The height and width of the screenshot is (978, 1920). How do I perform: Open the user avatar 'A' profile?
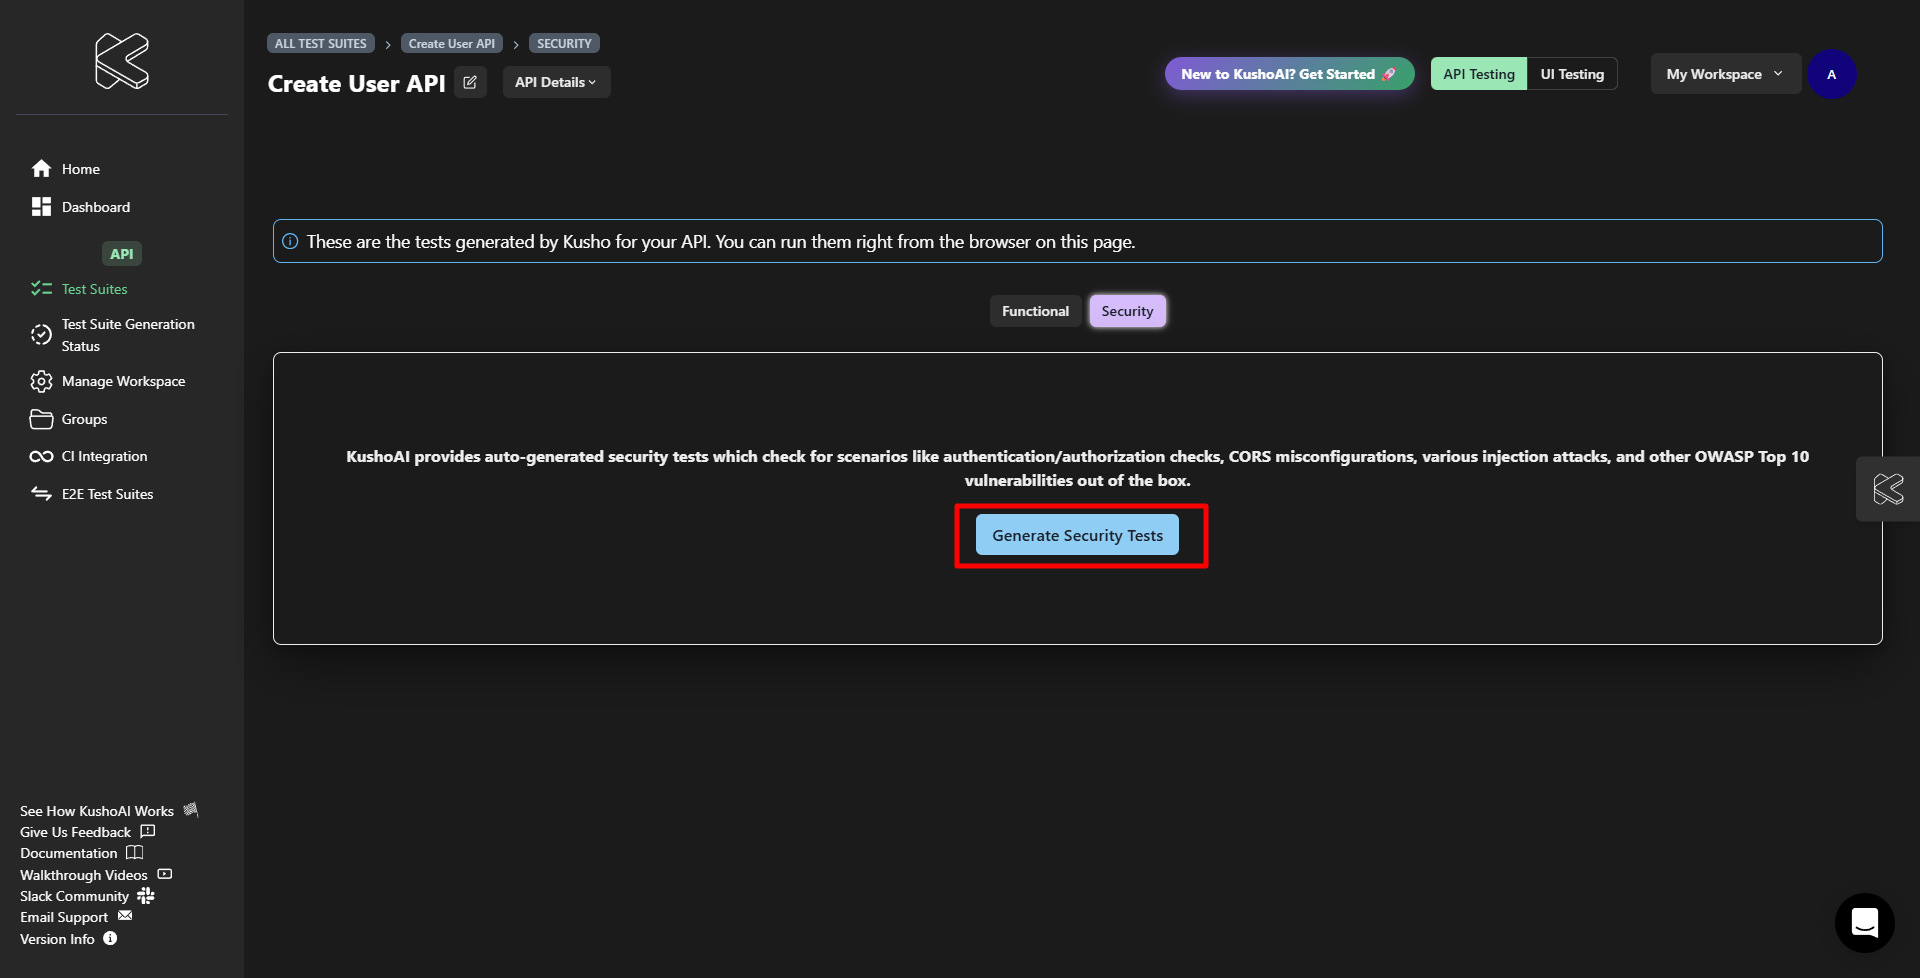(1831, 75)
